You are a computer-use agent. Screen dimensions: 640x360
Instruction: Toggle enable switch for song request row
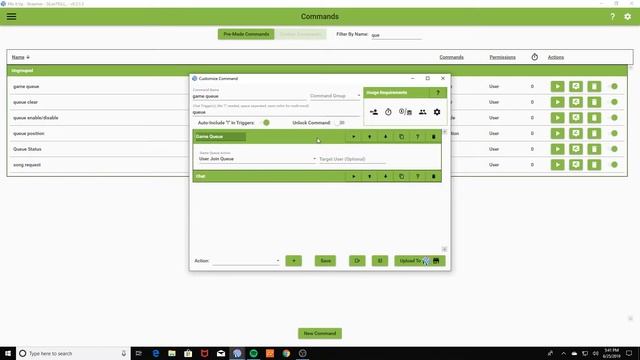click(x=613, y=165)
